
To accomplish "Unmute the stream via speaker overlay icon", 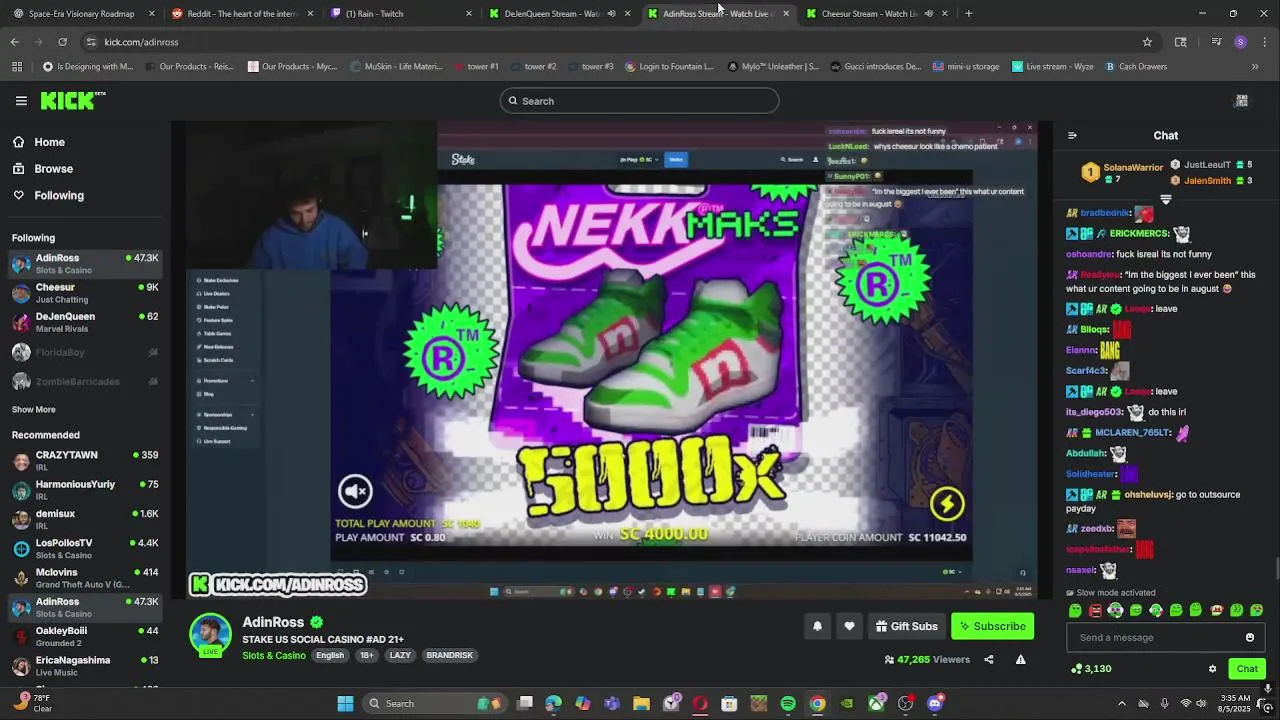I will pyautogui.click(x=355, y=491).
